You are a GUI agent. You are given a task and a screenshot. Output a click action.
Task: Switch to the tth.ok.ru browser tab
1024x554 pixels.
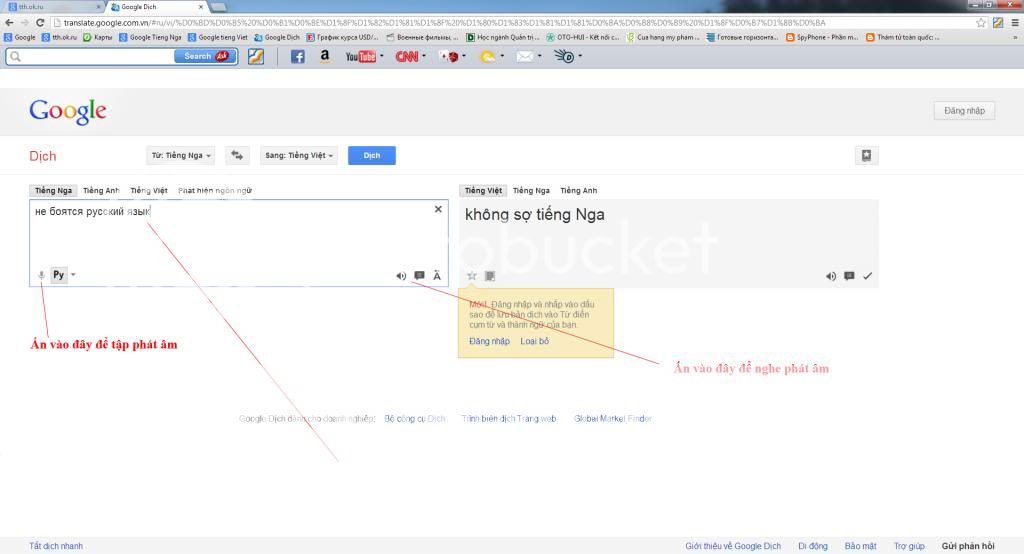pyautogui.click(x=50, y=7)
